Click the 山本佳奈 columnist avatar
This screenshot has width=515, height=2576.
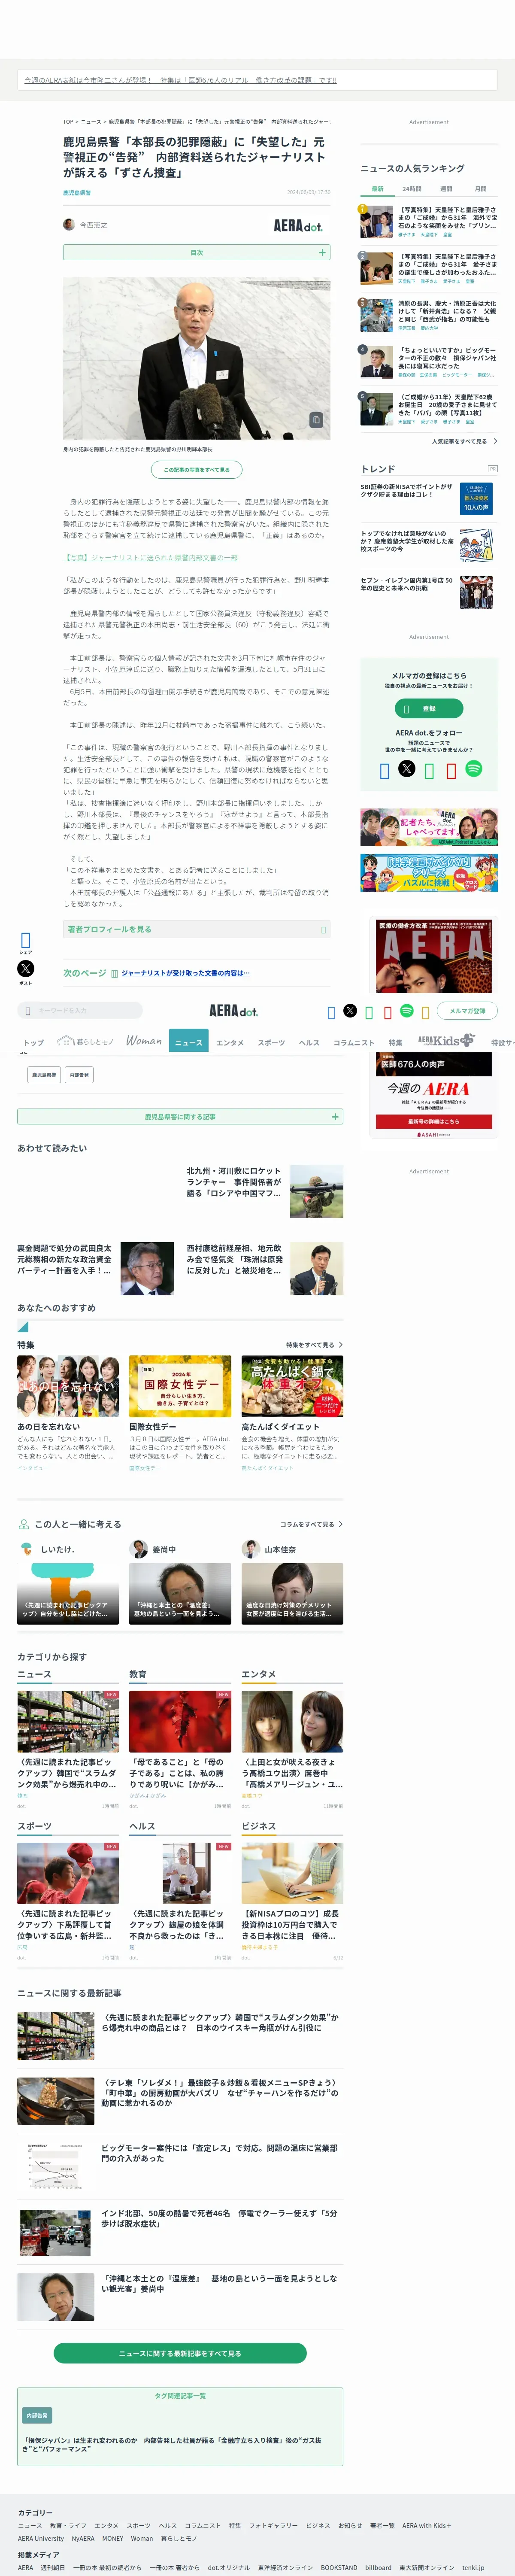[251, 1549]
